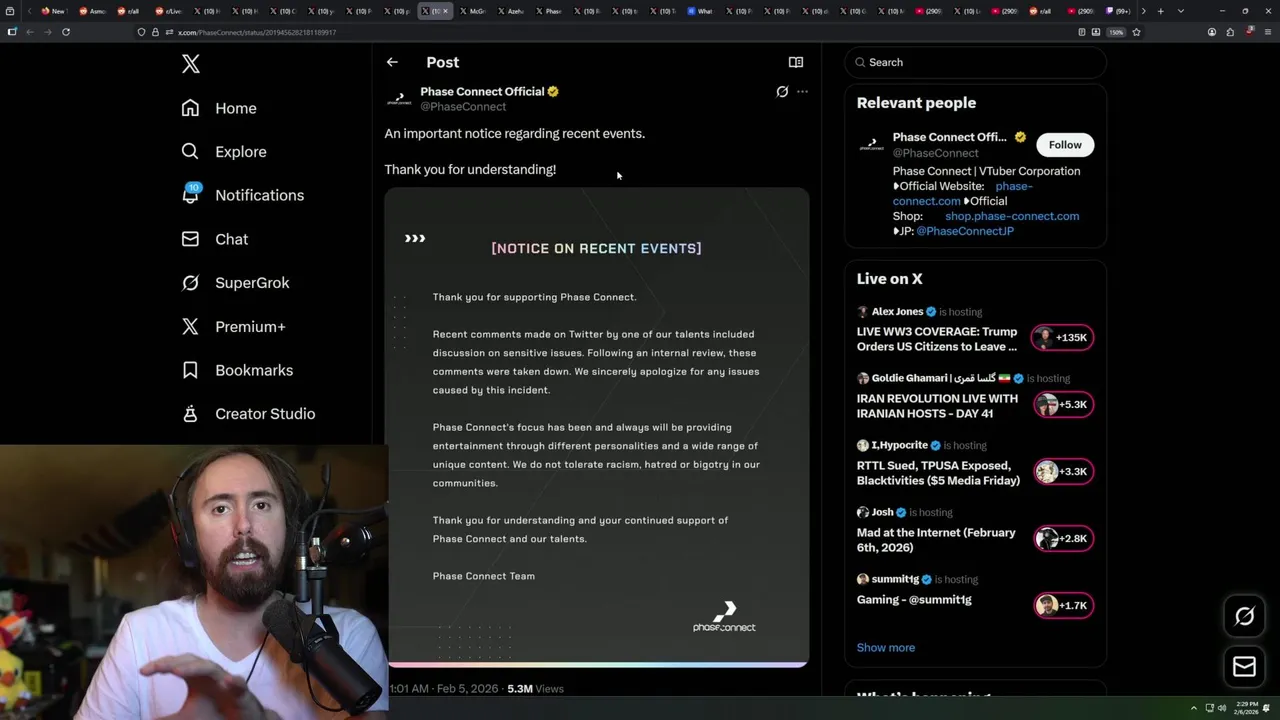Screen dimensions: 1280x720
Task: Open the floating messages envelope button
Action: coord(1244,666)
